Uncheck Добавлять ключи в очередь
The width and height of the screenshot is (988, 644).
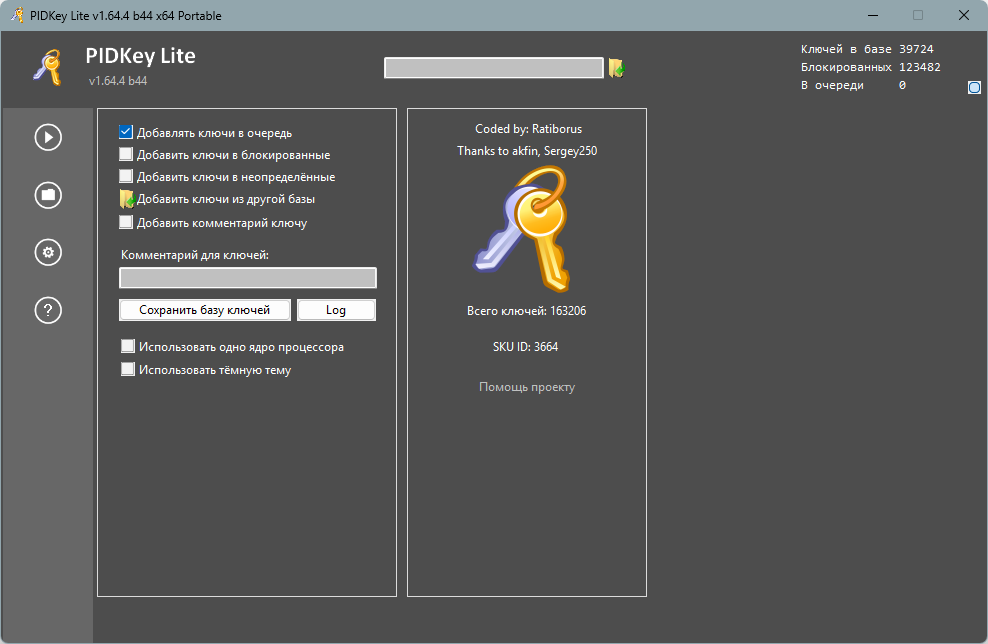(x=126, y=132)
